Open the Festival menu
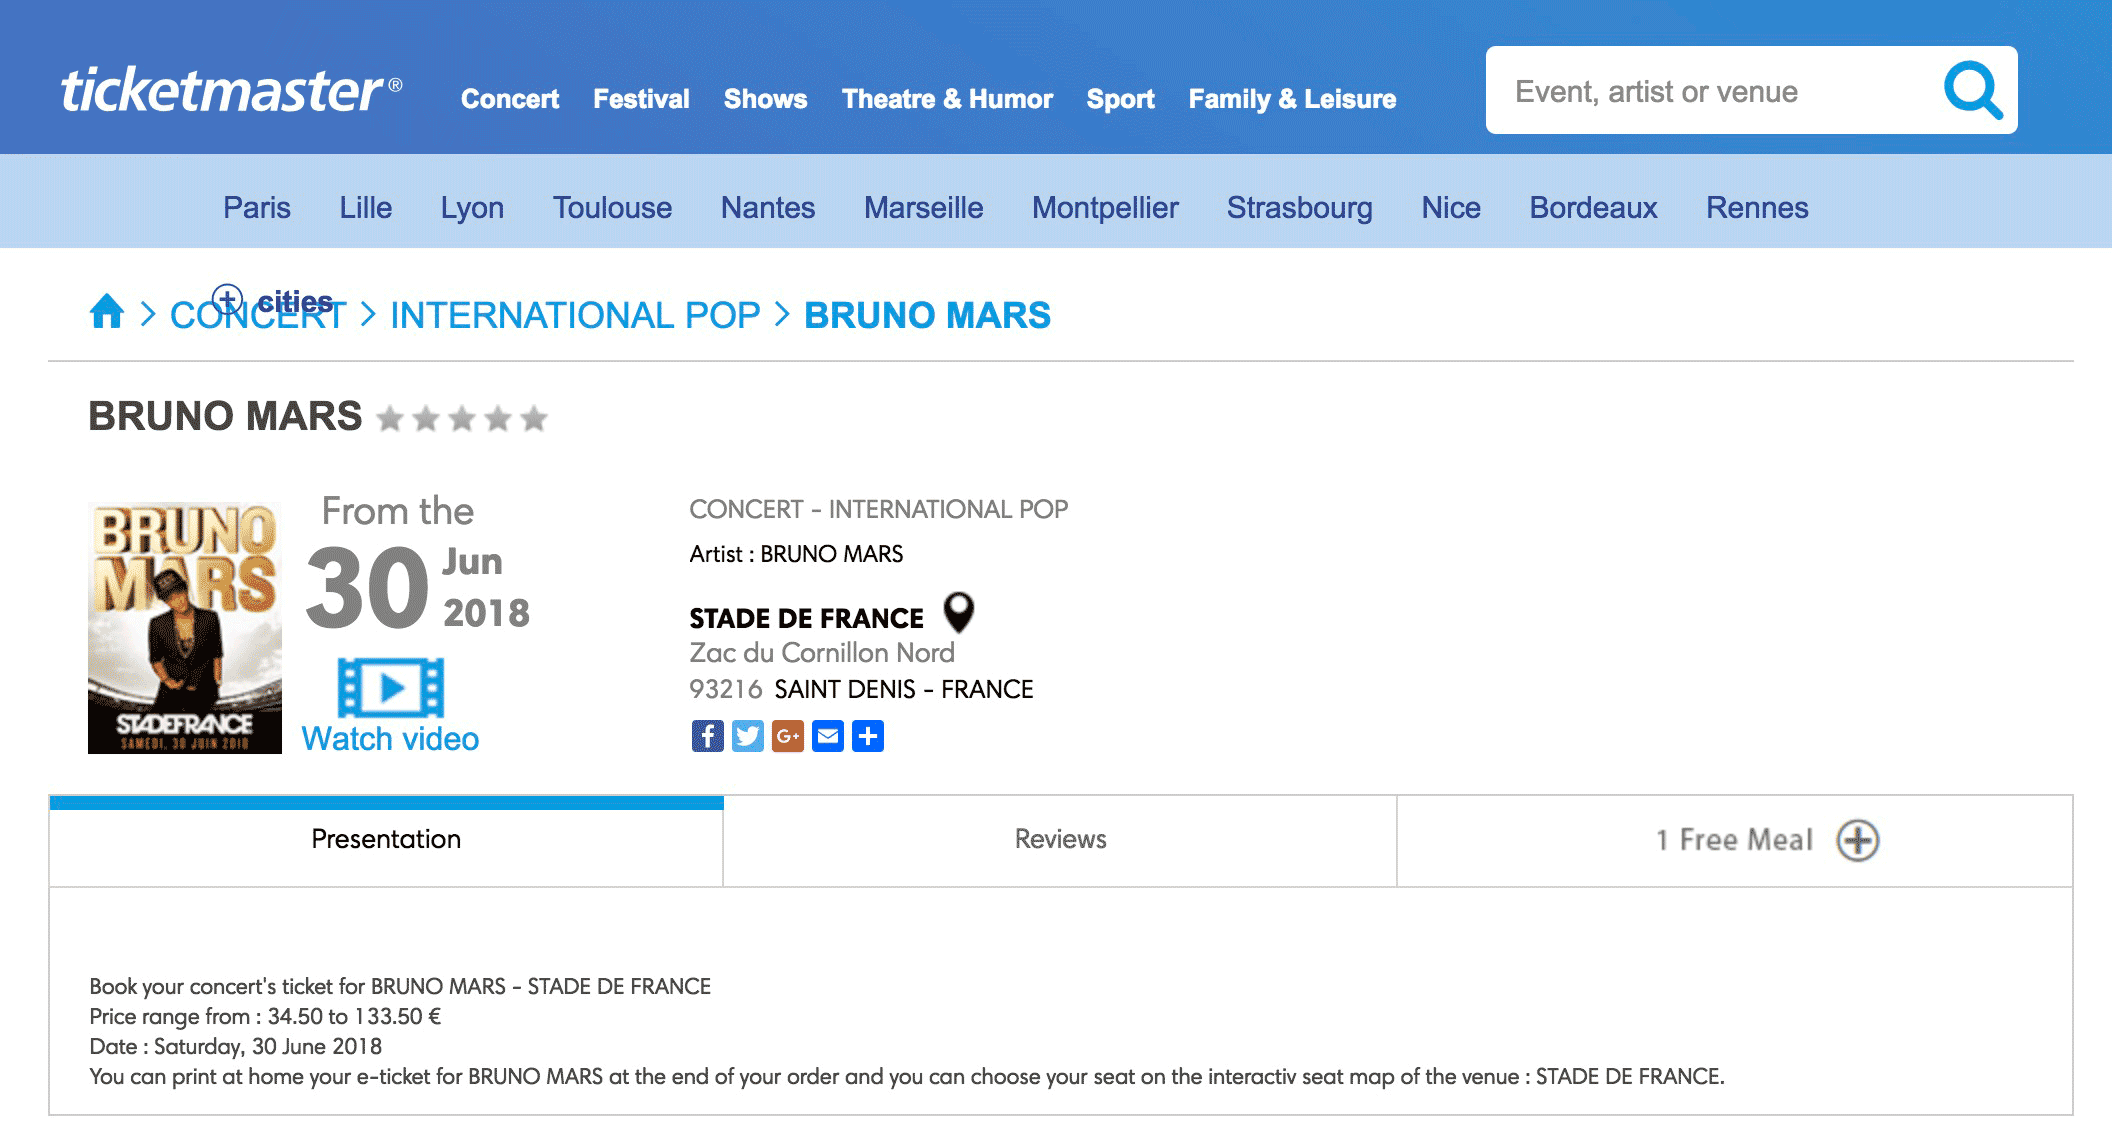 point(641,99)
